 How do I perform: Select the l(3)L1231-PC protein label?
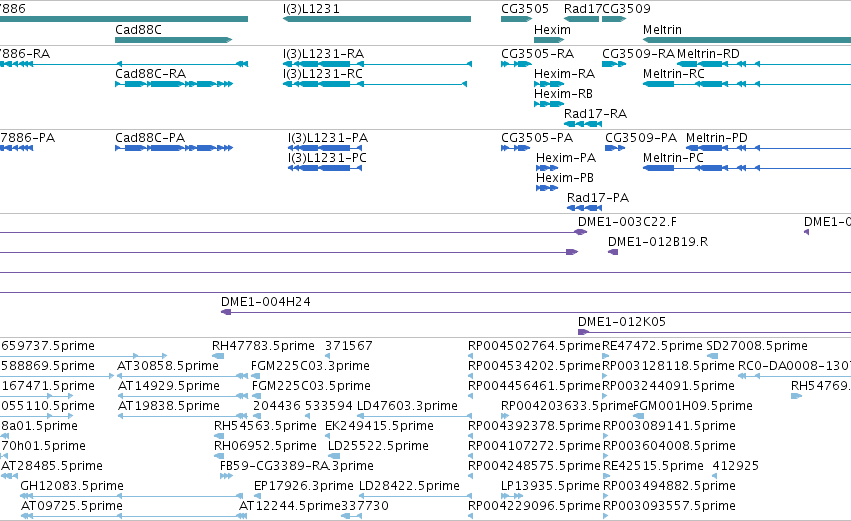327,158
